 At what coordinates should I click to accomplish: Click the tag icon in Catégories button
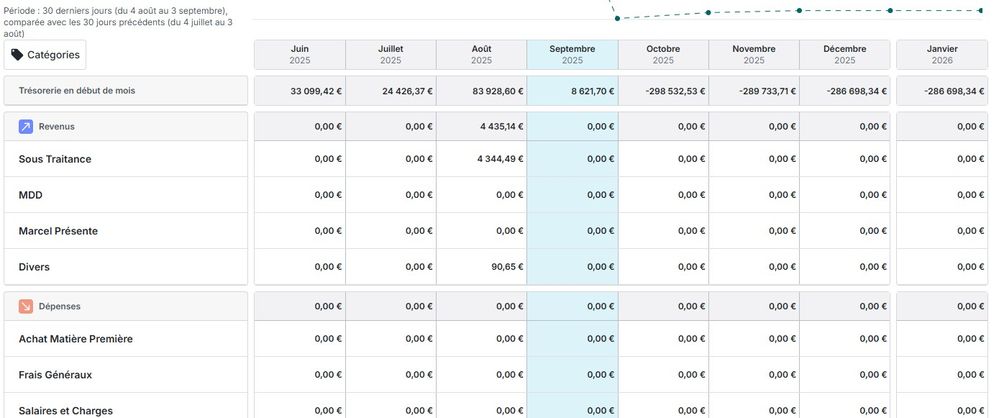tap(17, 55)
